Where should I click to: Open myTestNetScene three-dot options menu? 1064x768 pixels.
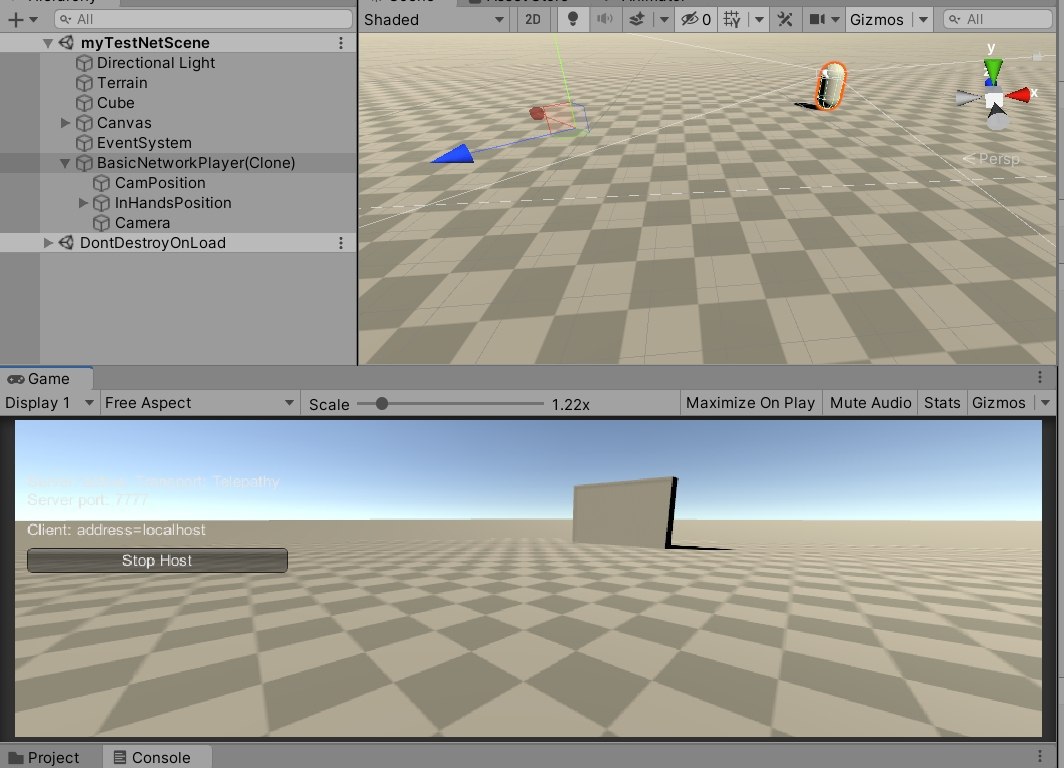(x=341, y=43)
